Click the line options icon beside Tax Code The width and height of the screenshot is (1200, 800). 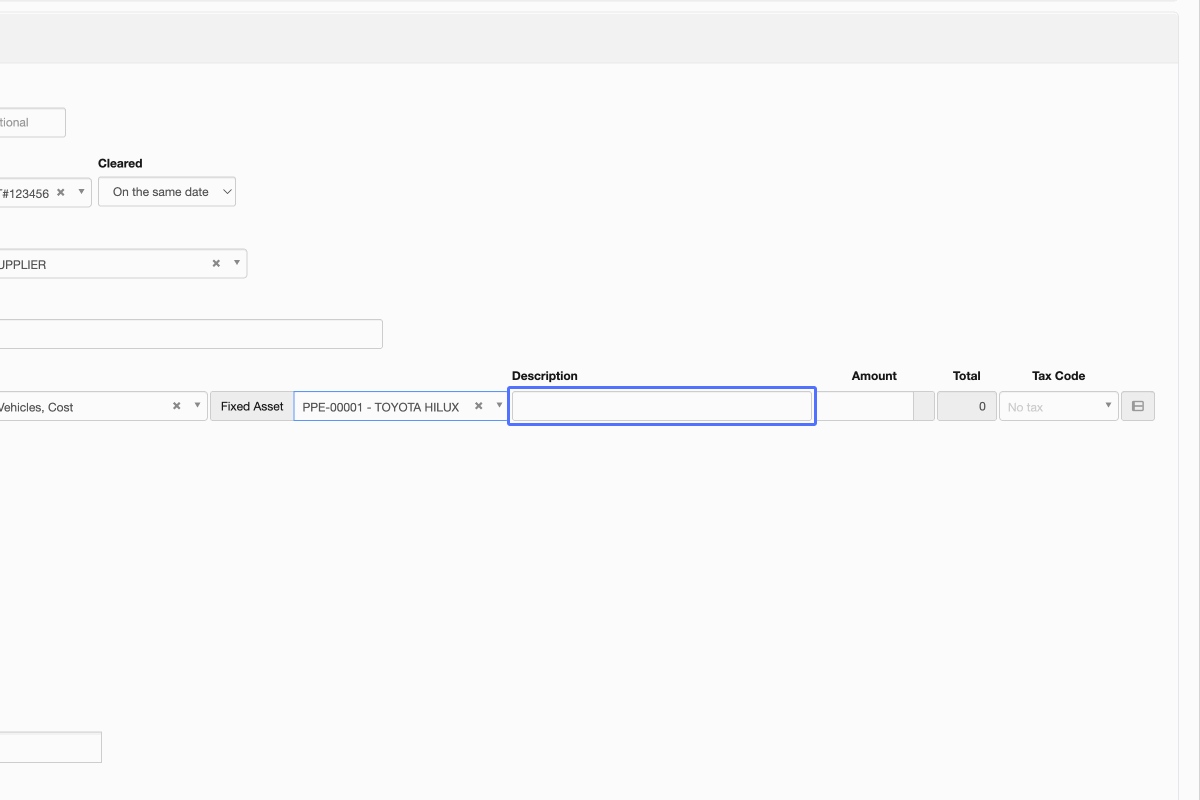[1138, 406]
